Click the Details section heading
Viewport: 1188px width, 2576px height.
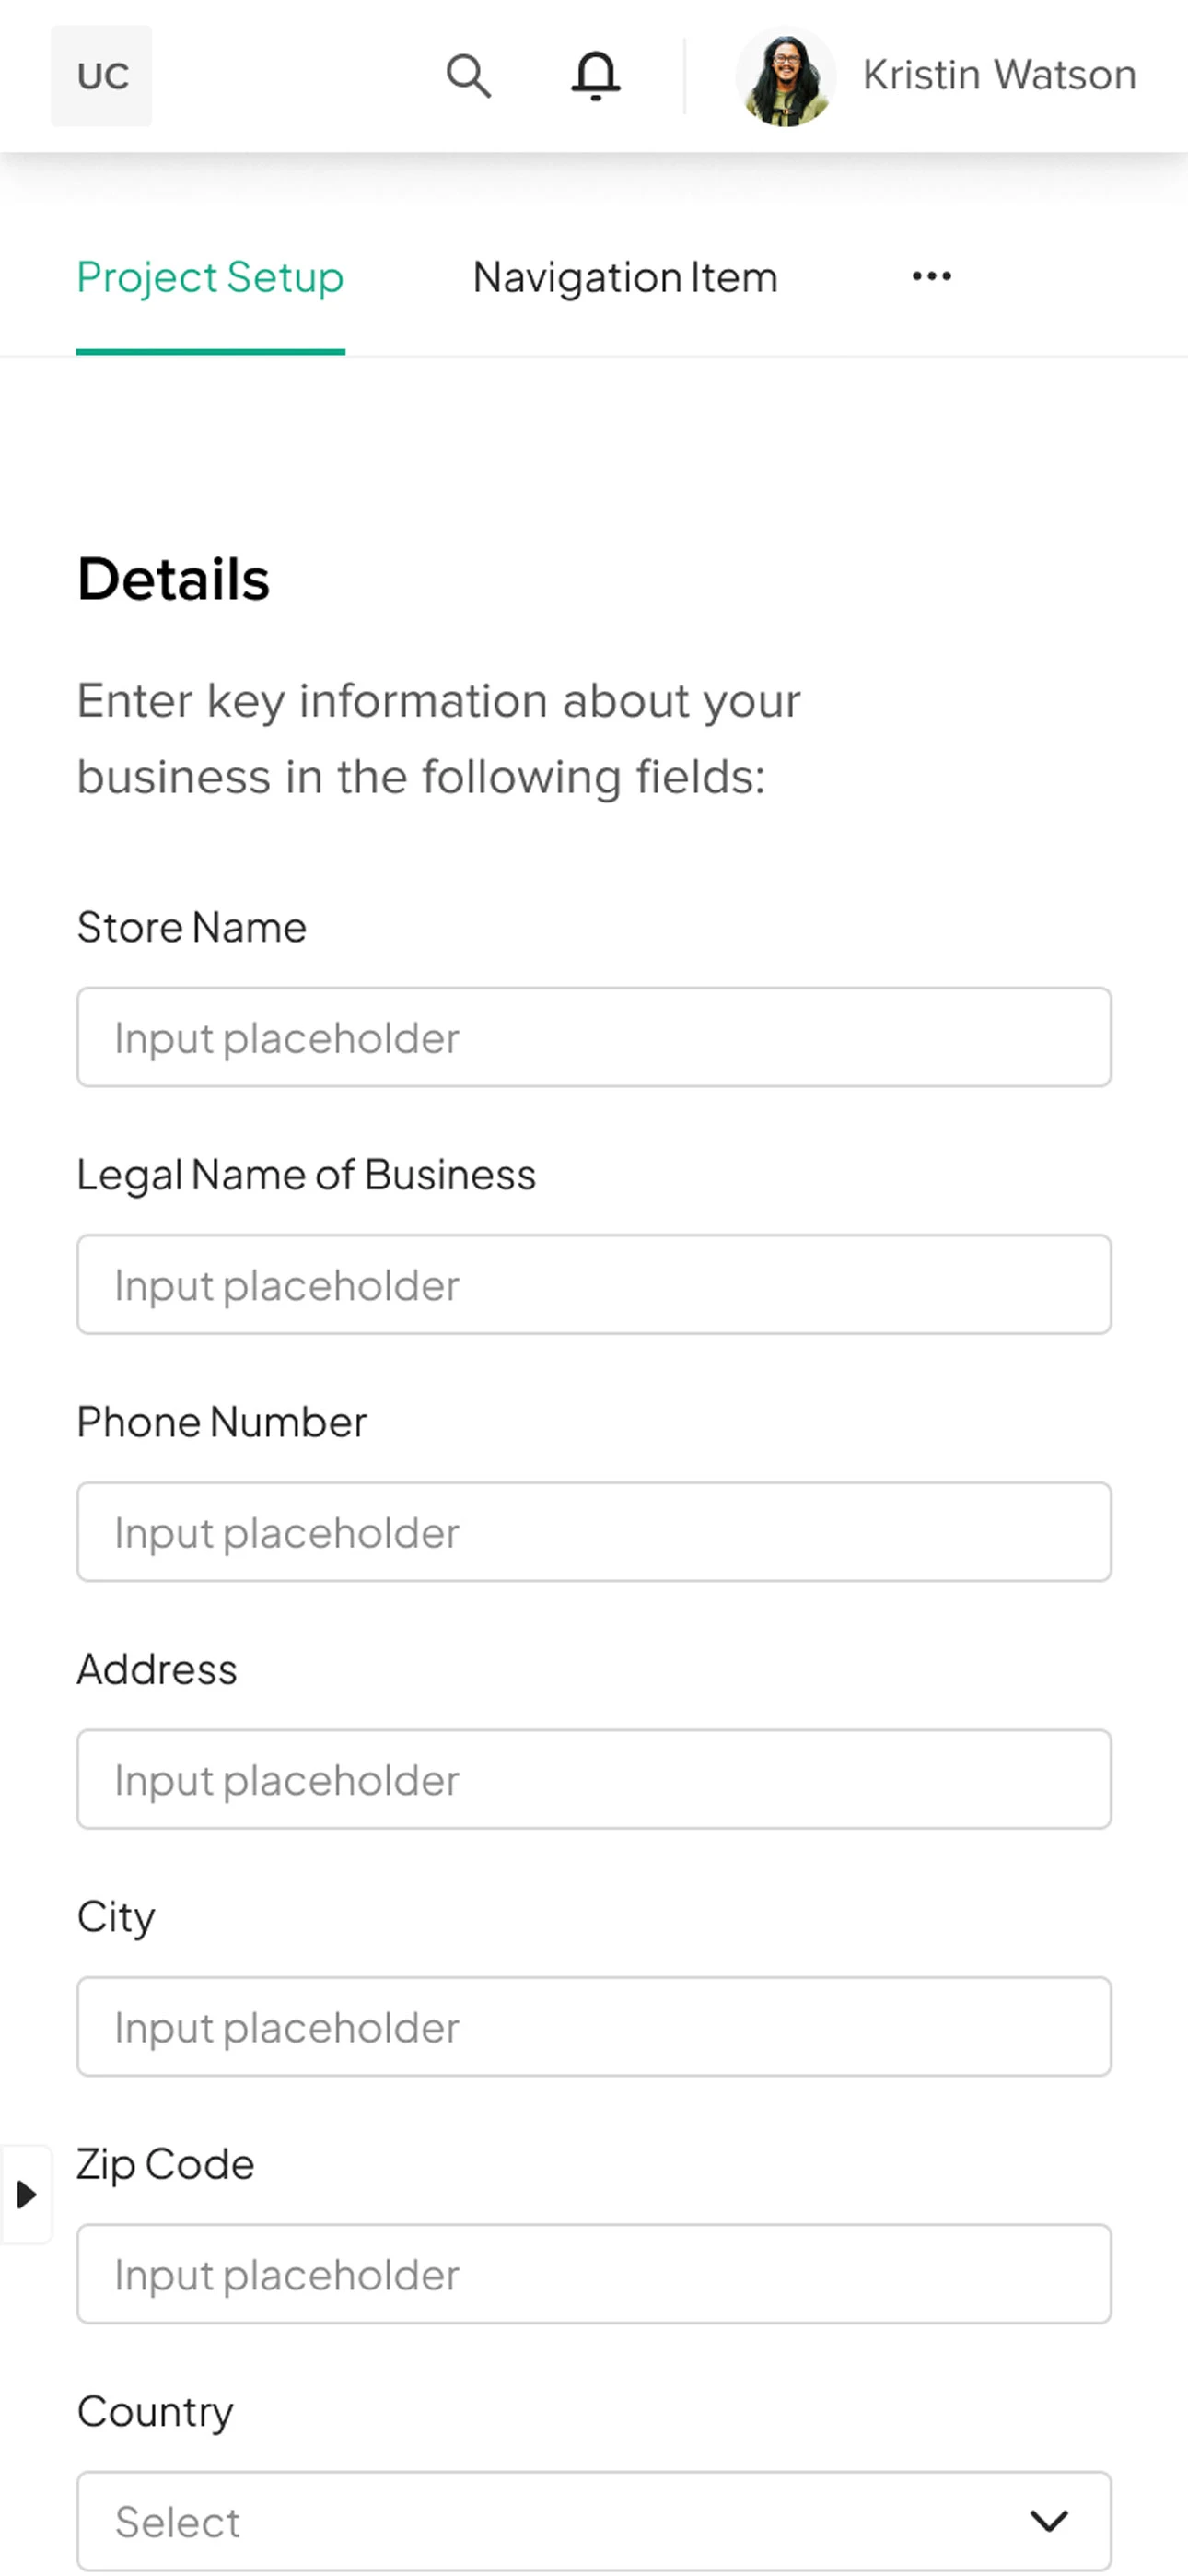[x=174, y=579]
